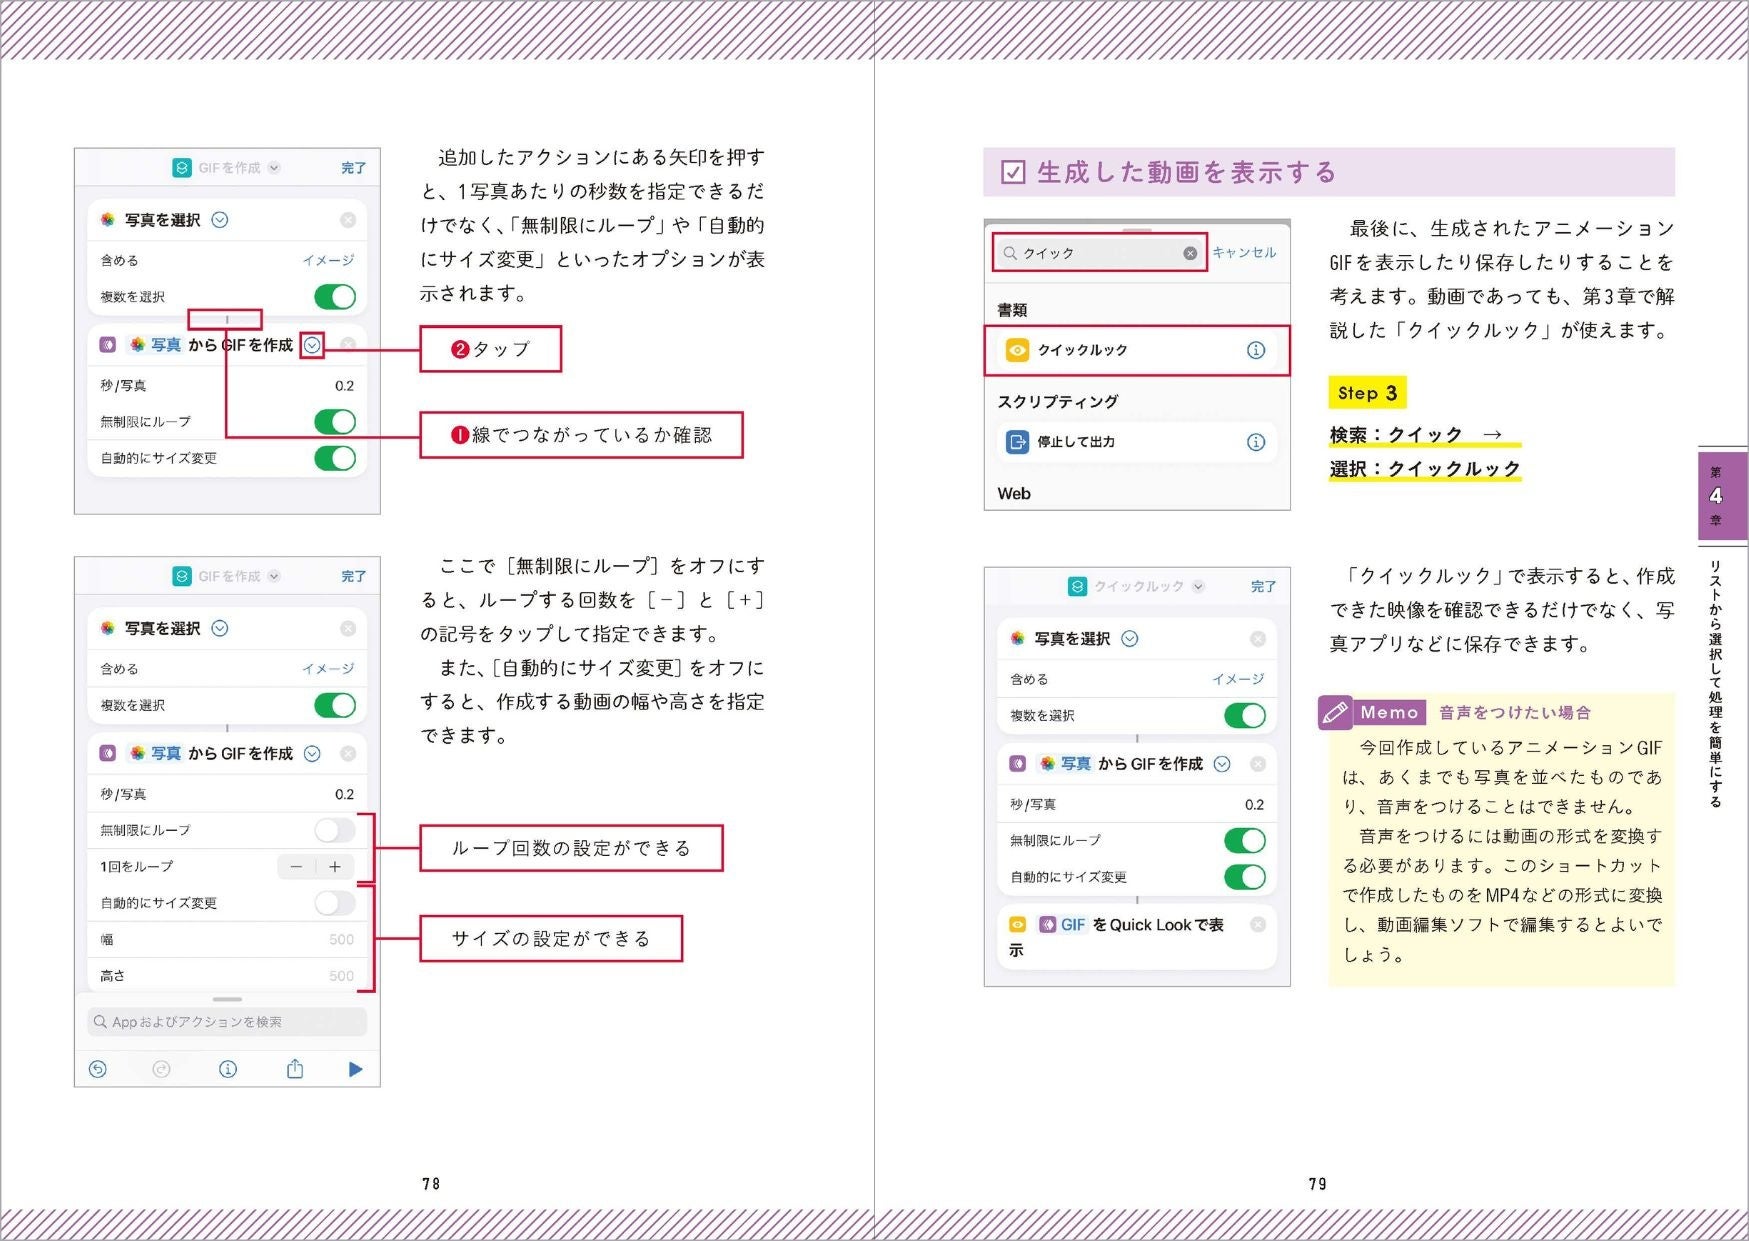Image resolution: width=1749 pixels, height=1241 pixels.
Task: Expand the chevron circled in red beside GIFを作成
Action: click(313, 345)
